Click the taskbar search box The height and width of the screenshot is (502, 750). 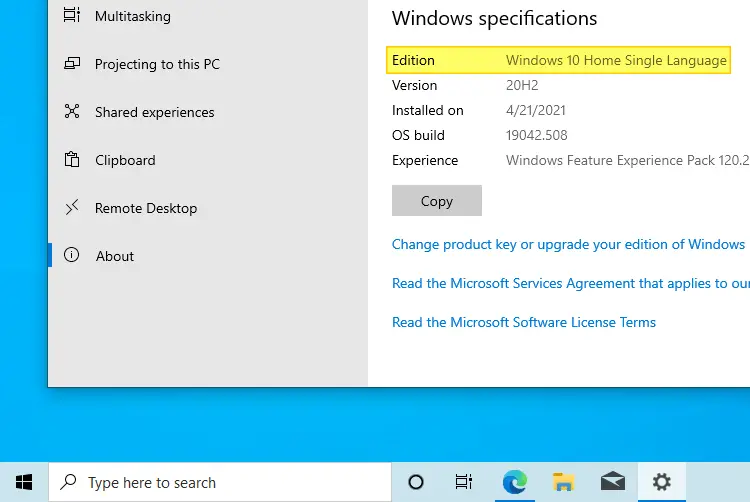click(x=220, y=482)
